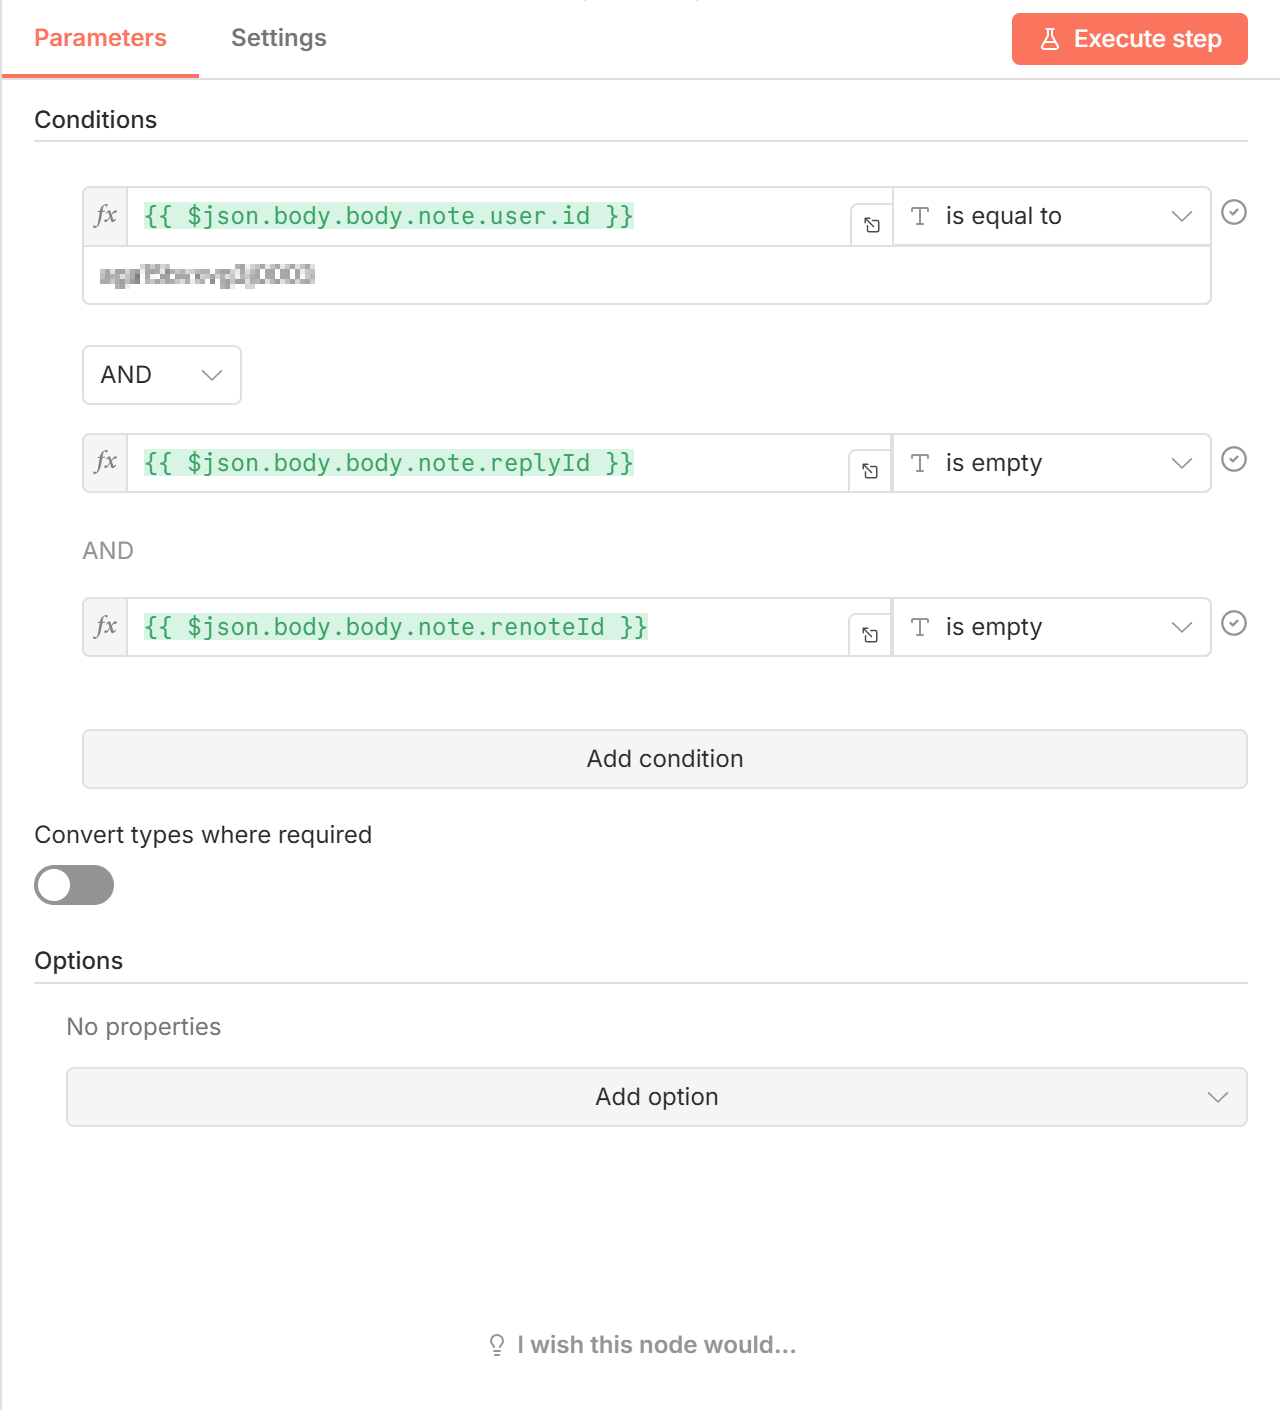Open renoteId 'is empty' operator dropdown

point(1051,627)
